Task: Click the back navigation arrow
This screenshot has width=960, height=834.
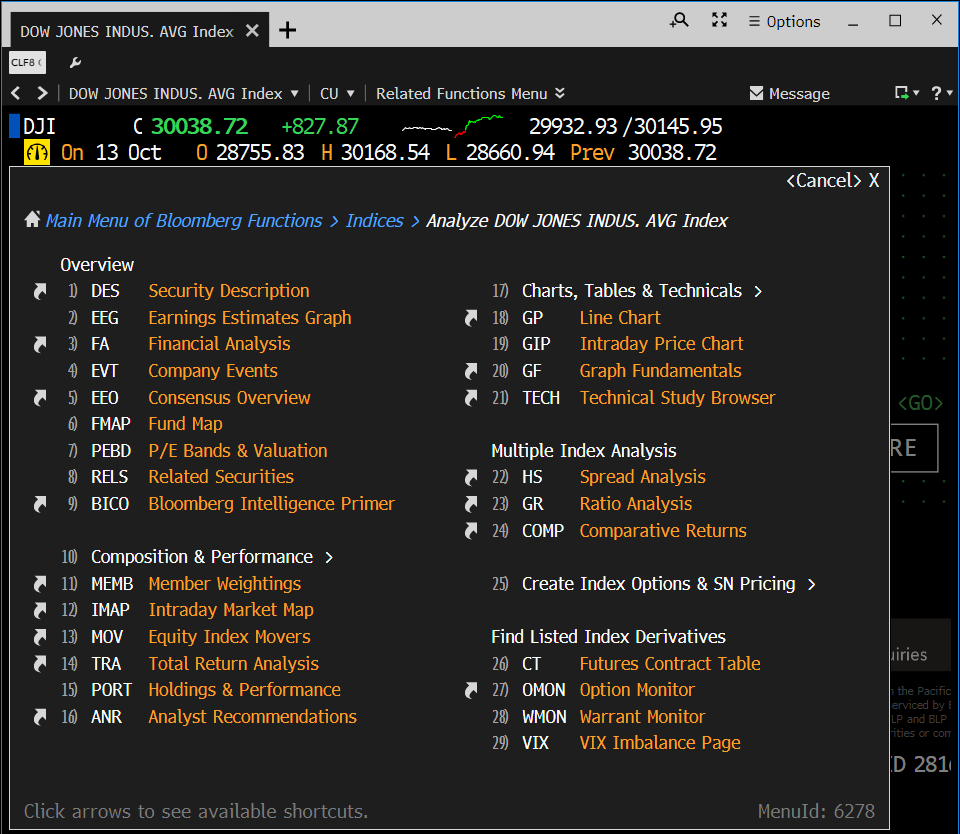Action: tap(15, 93)
